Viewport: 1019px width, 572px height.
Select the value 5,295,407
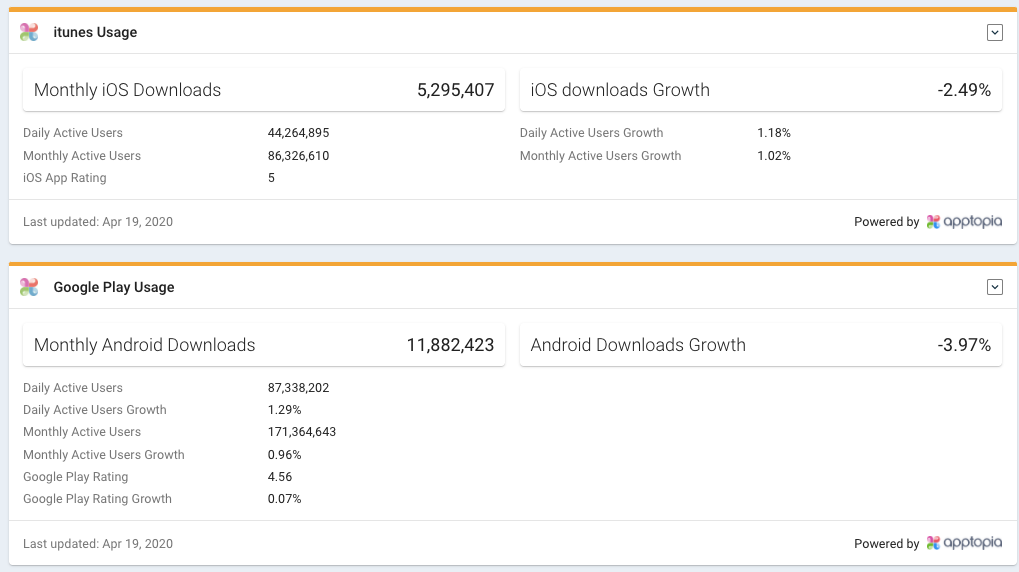tap(456, 90)
